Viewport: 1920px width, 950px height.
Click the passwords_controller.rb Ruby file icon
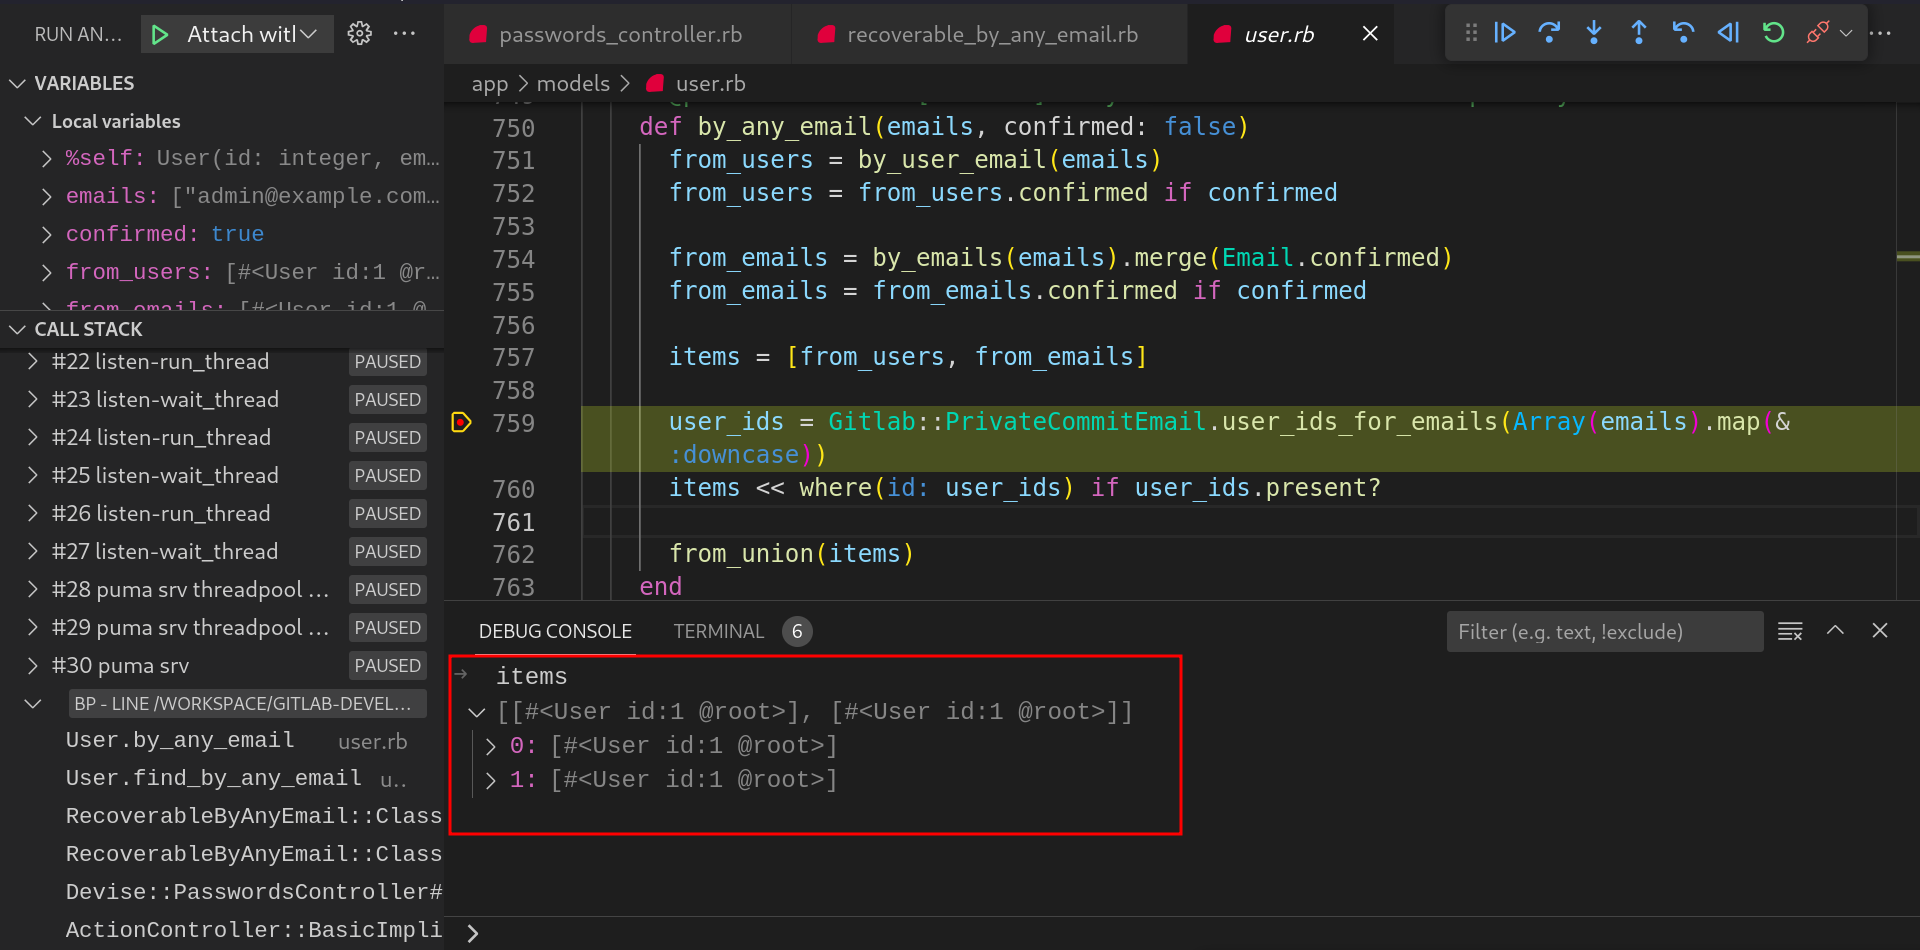click(x=478, y=35)
